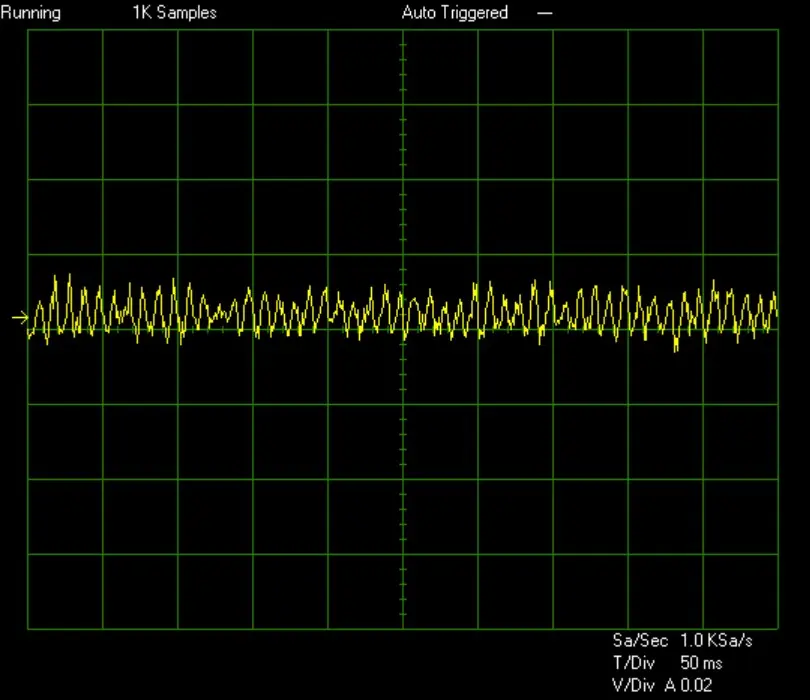Screen dimensions: 810x700
Task: Click the channel A 0.02 volts value
Action: click(689, 686)
